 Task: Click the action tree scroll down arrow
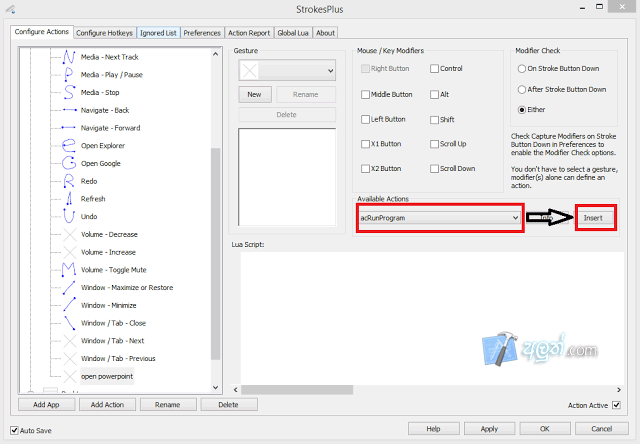tap(216, 387)
